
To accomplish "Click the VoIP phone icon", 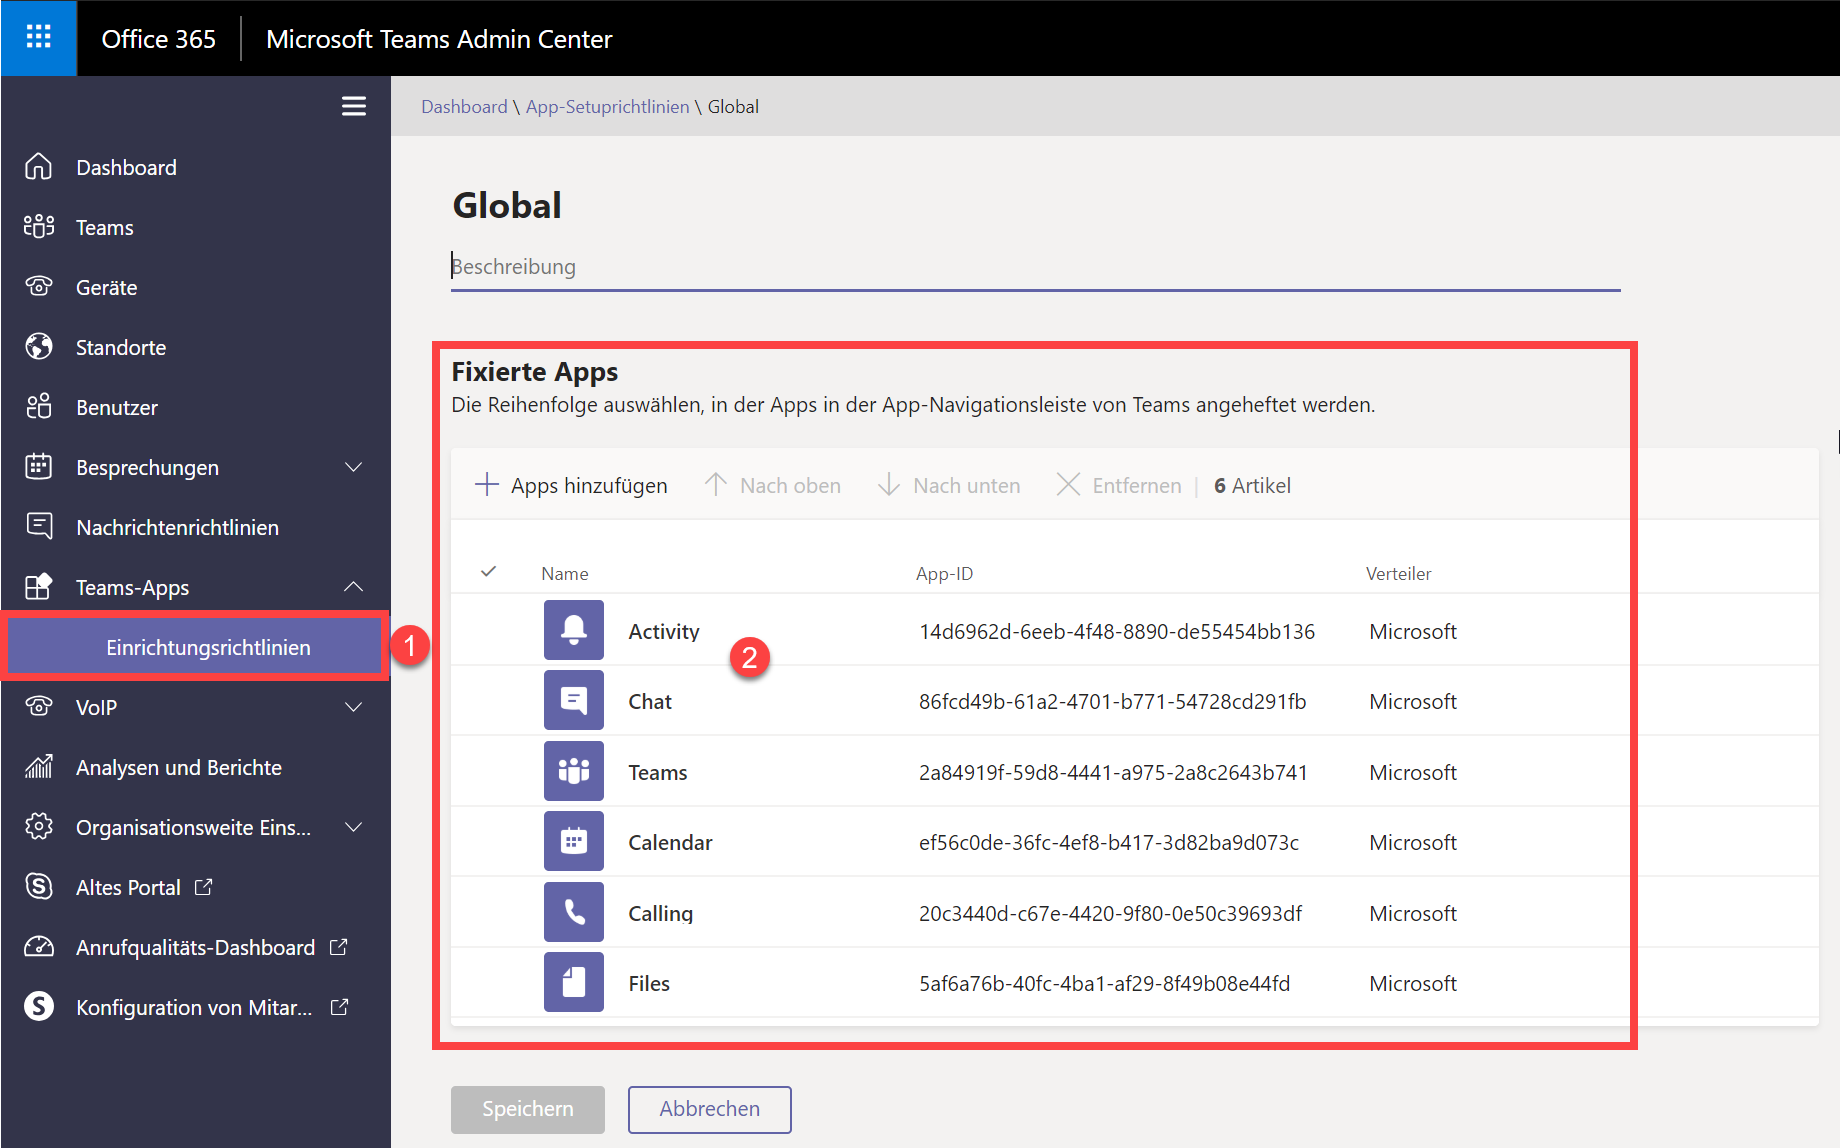I will tap(39, 707).
